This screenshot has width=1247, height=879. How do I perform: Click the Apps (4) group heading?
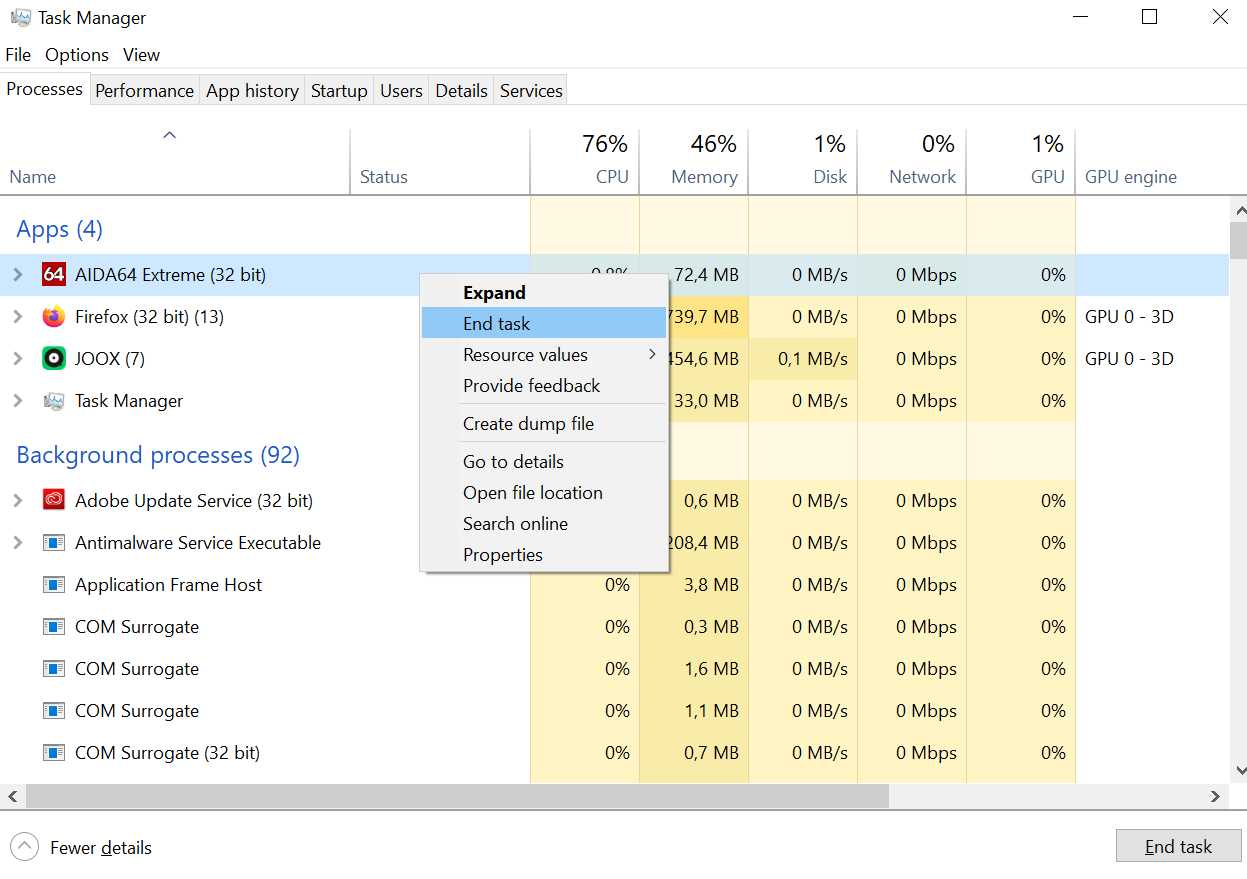(60, 230)
